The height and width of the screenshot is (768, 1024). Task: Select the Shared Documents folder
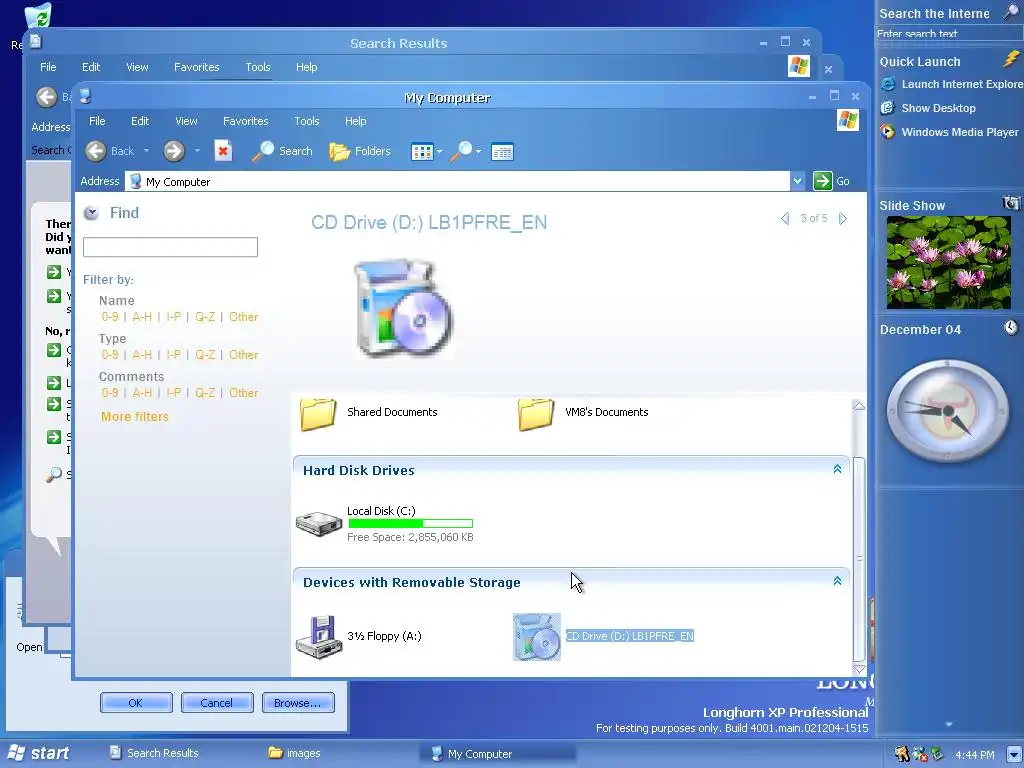pos(369,413)
